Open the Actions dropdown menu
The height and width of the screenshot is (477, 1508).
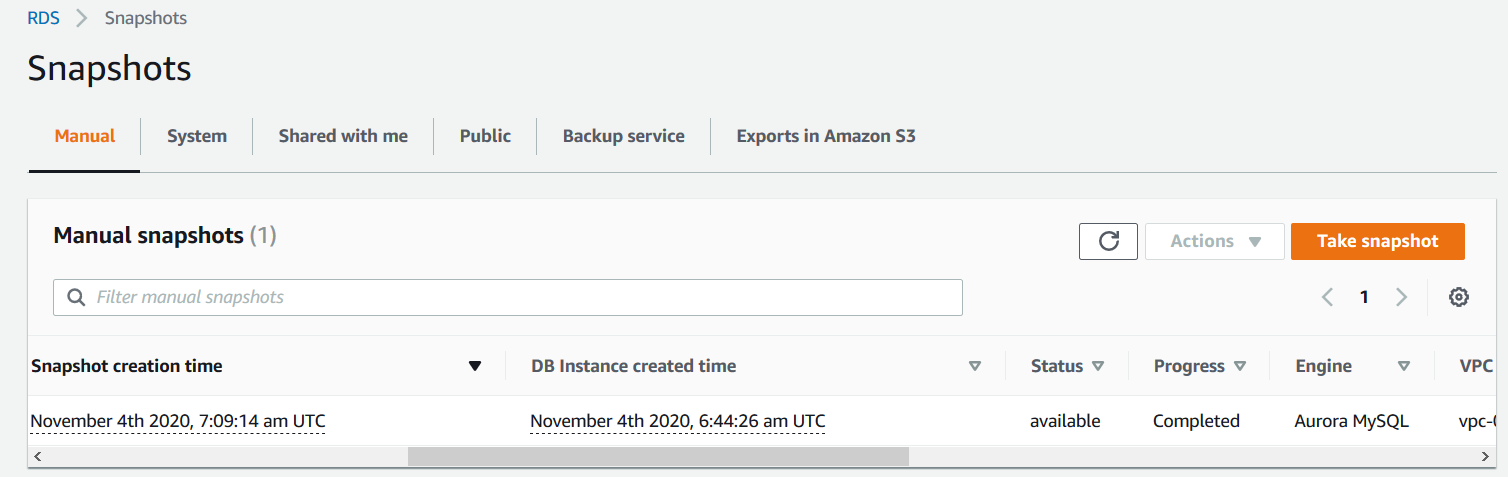pos(1214,241)
